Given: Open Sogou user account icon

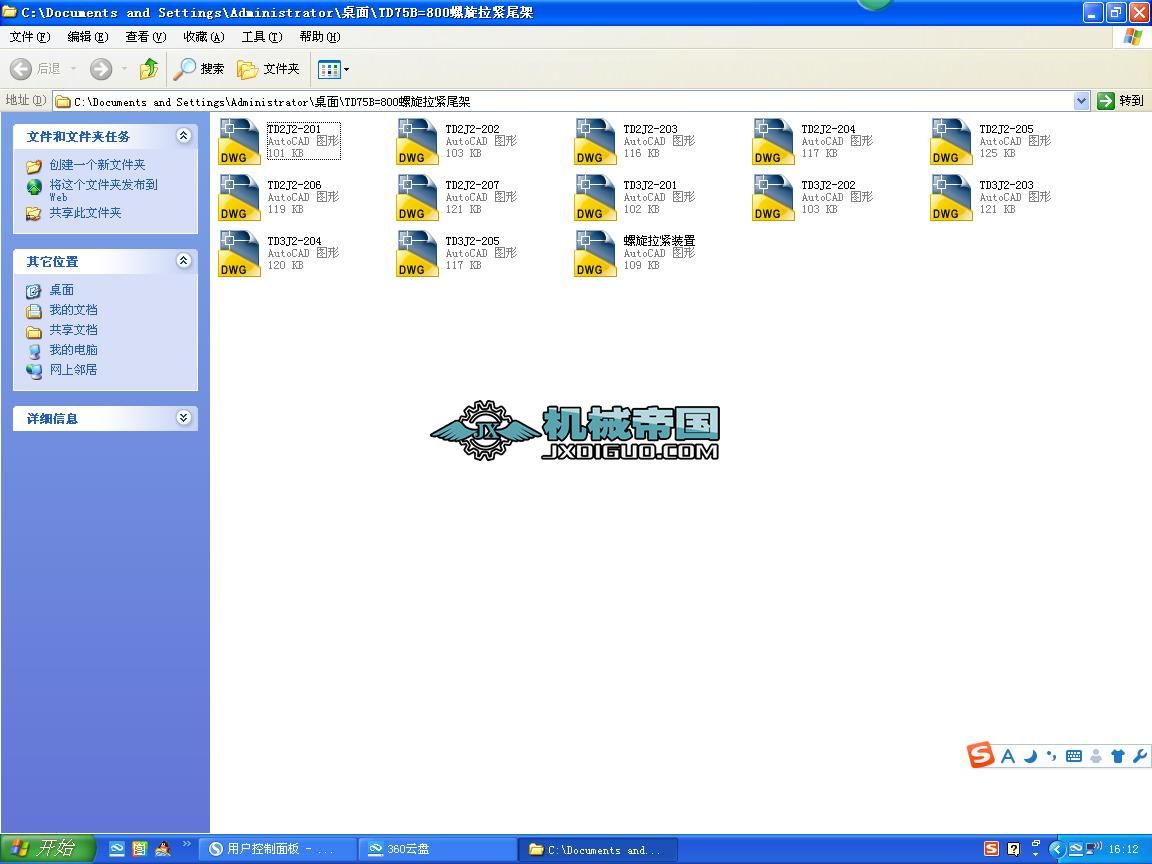Looking at the screenshot, I should 1096,756.
